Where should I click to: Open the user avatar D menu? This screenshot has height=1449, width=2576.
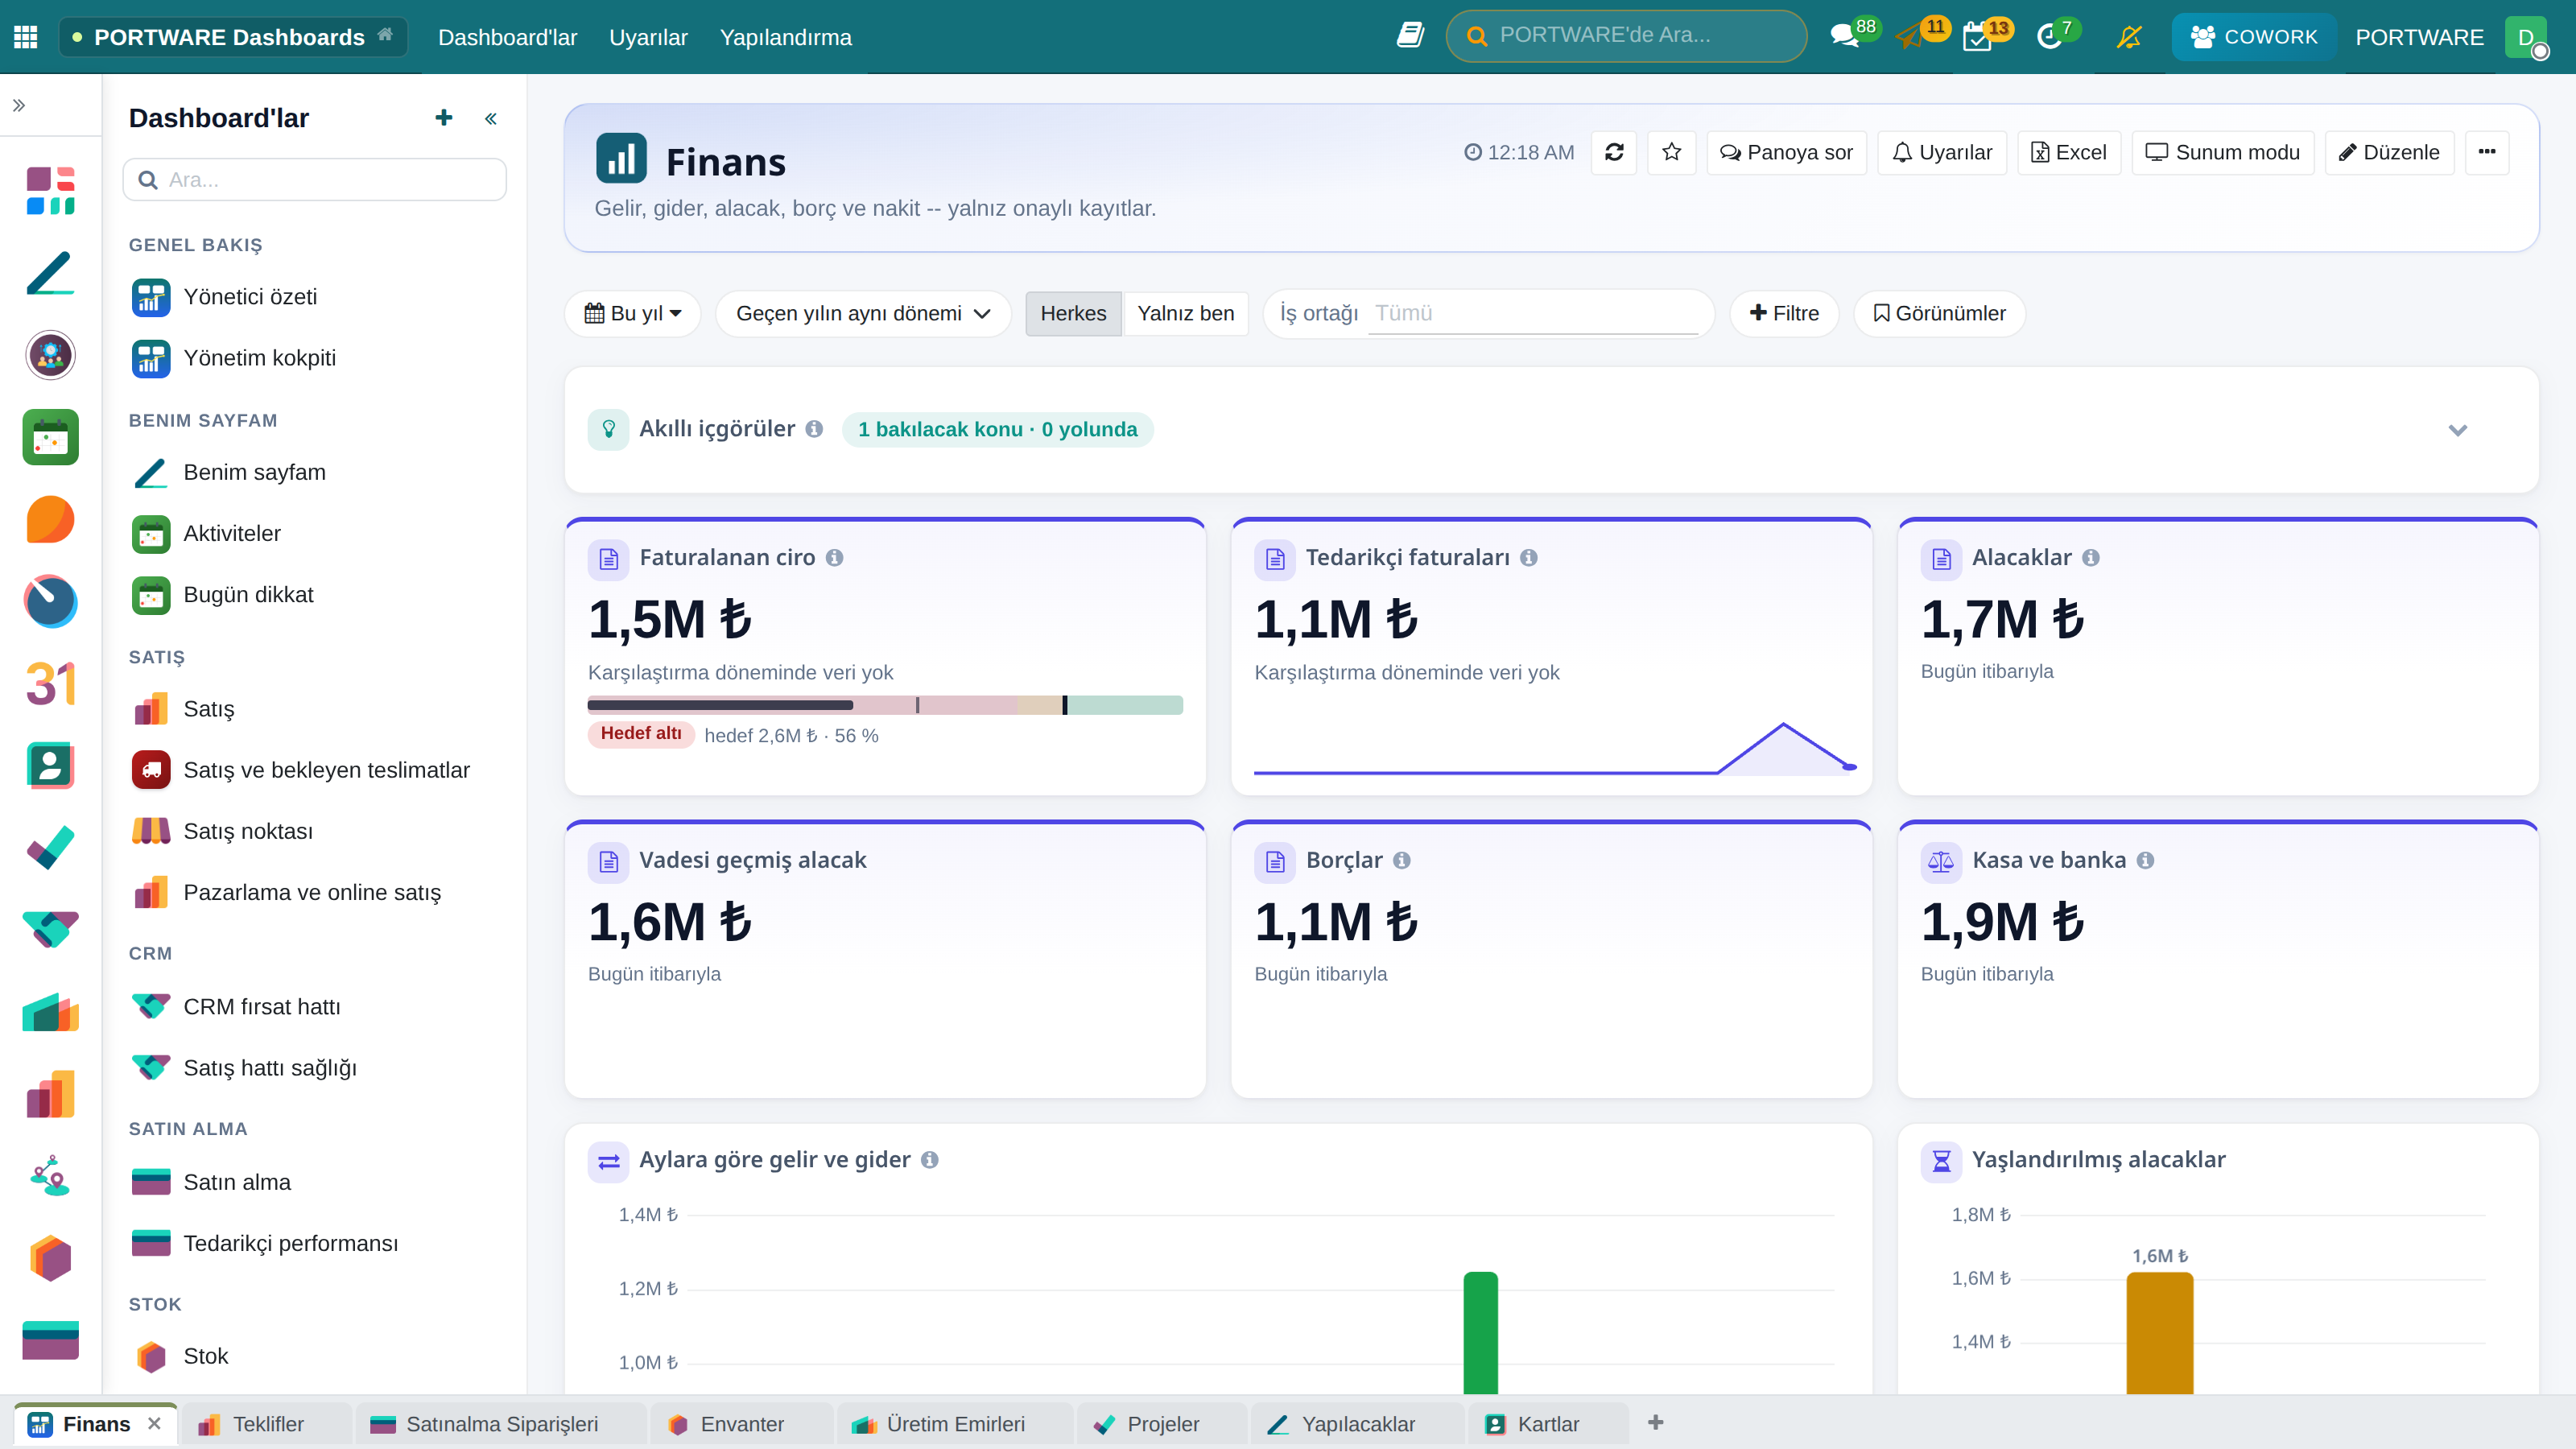(x=2526, y=38)
